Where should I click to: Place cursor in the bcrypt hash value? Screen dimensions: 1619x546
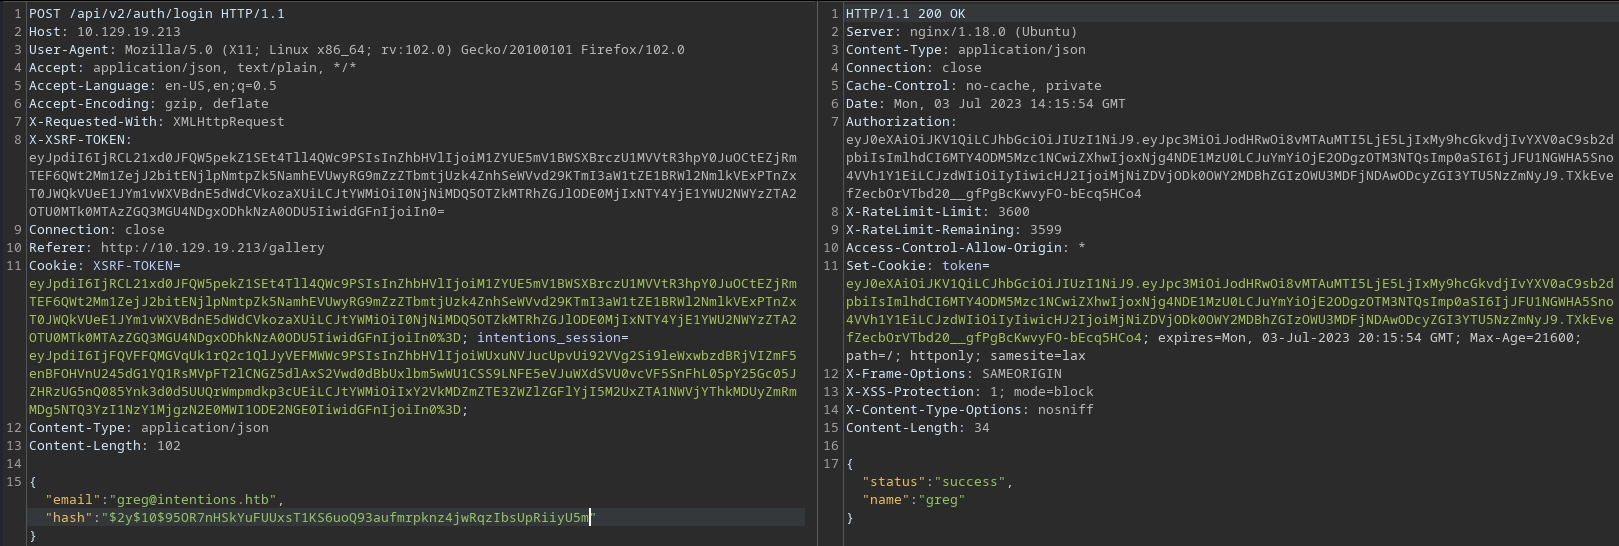pyautogui.click(x=350, y=518)
